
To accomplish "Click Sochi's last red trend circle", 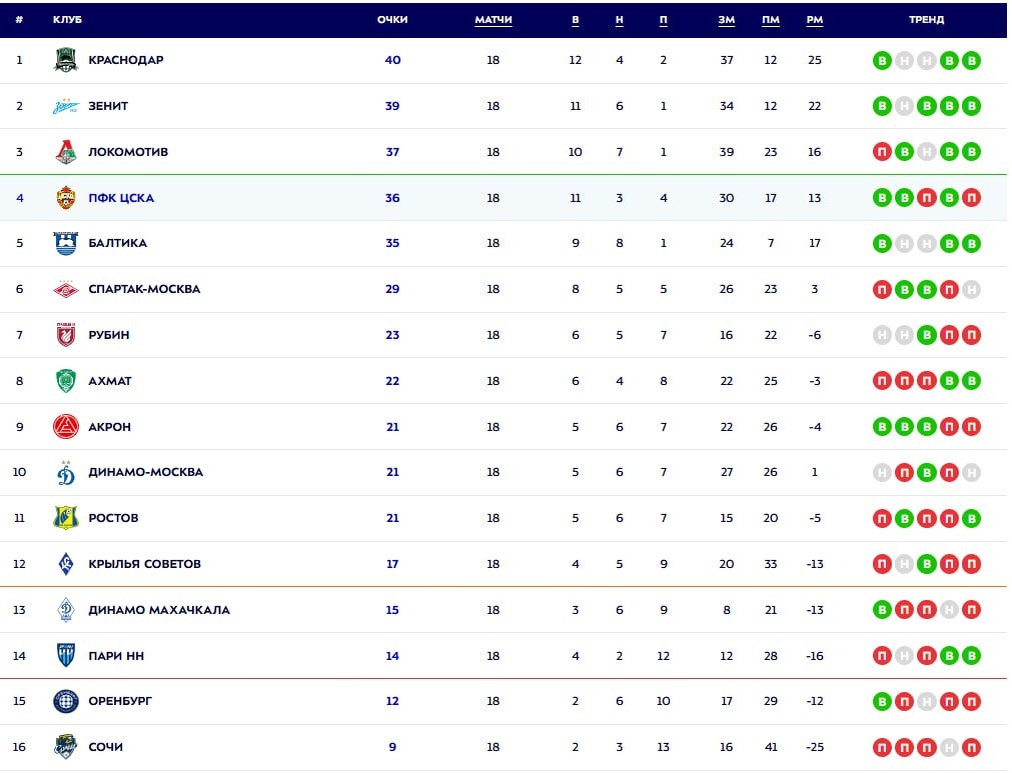I will [970, 747].
